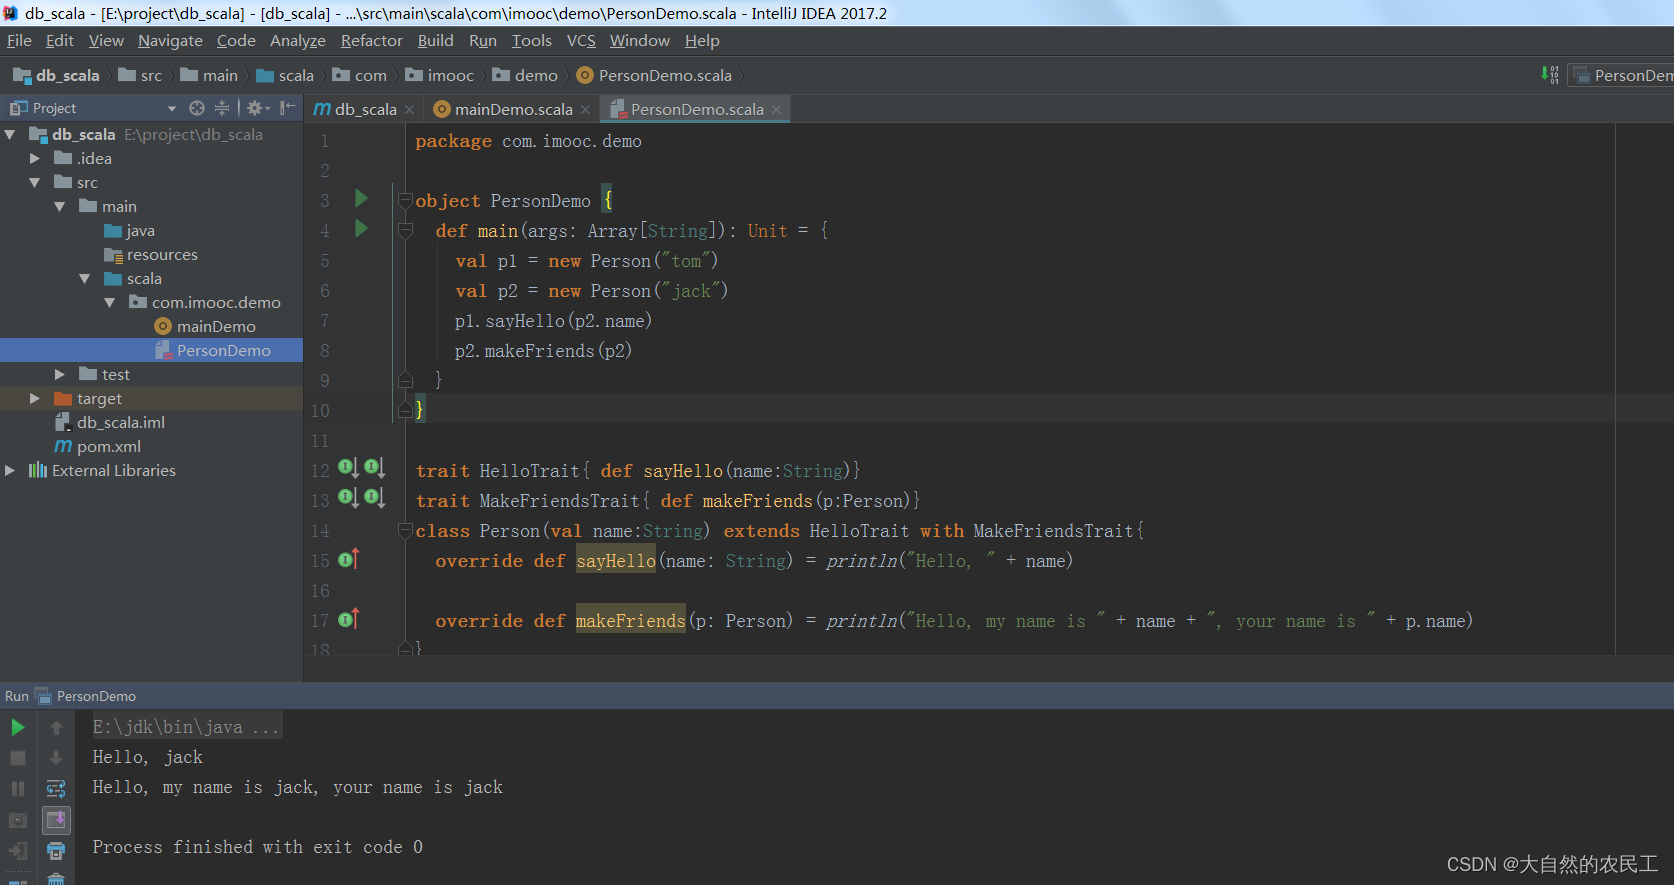The height and width of the screenshot is (885, 1674).
Task: Click the E:\jdk\bin\java command line
Action: pyautogui.click(x=186, y=727)
